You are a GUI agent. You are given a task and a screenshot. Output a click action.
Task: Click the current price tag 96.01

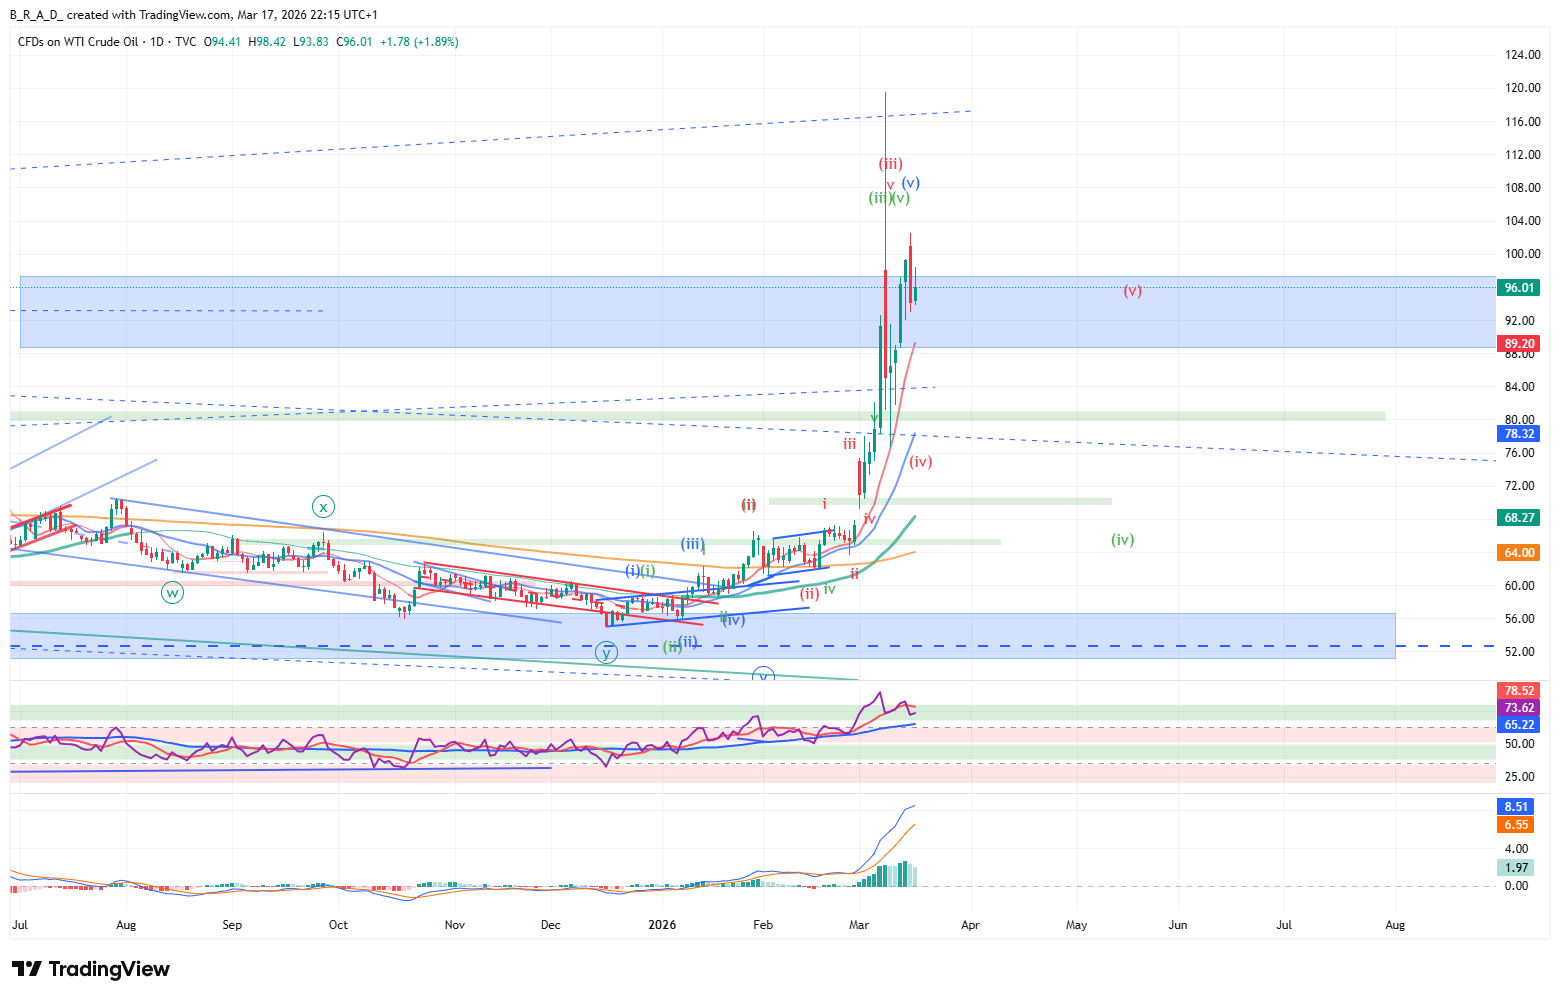1518,288
